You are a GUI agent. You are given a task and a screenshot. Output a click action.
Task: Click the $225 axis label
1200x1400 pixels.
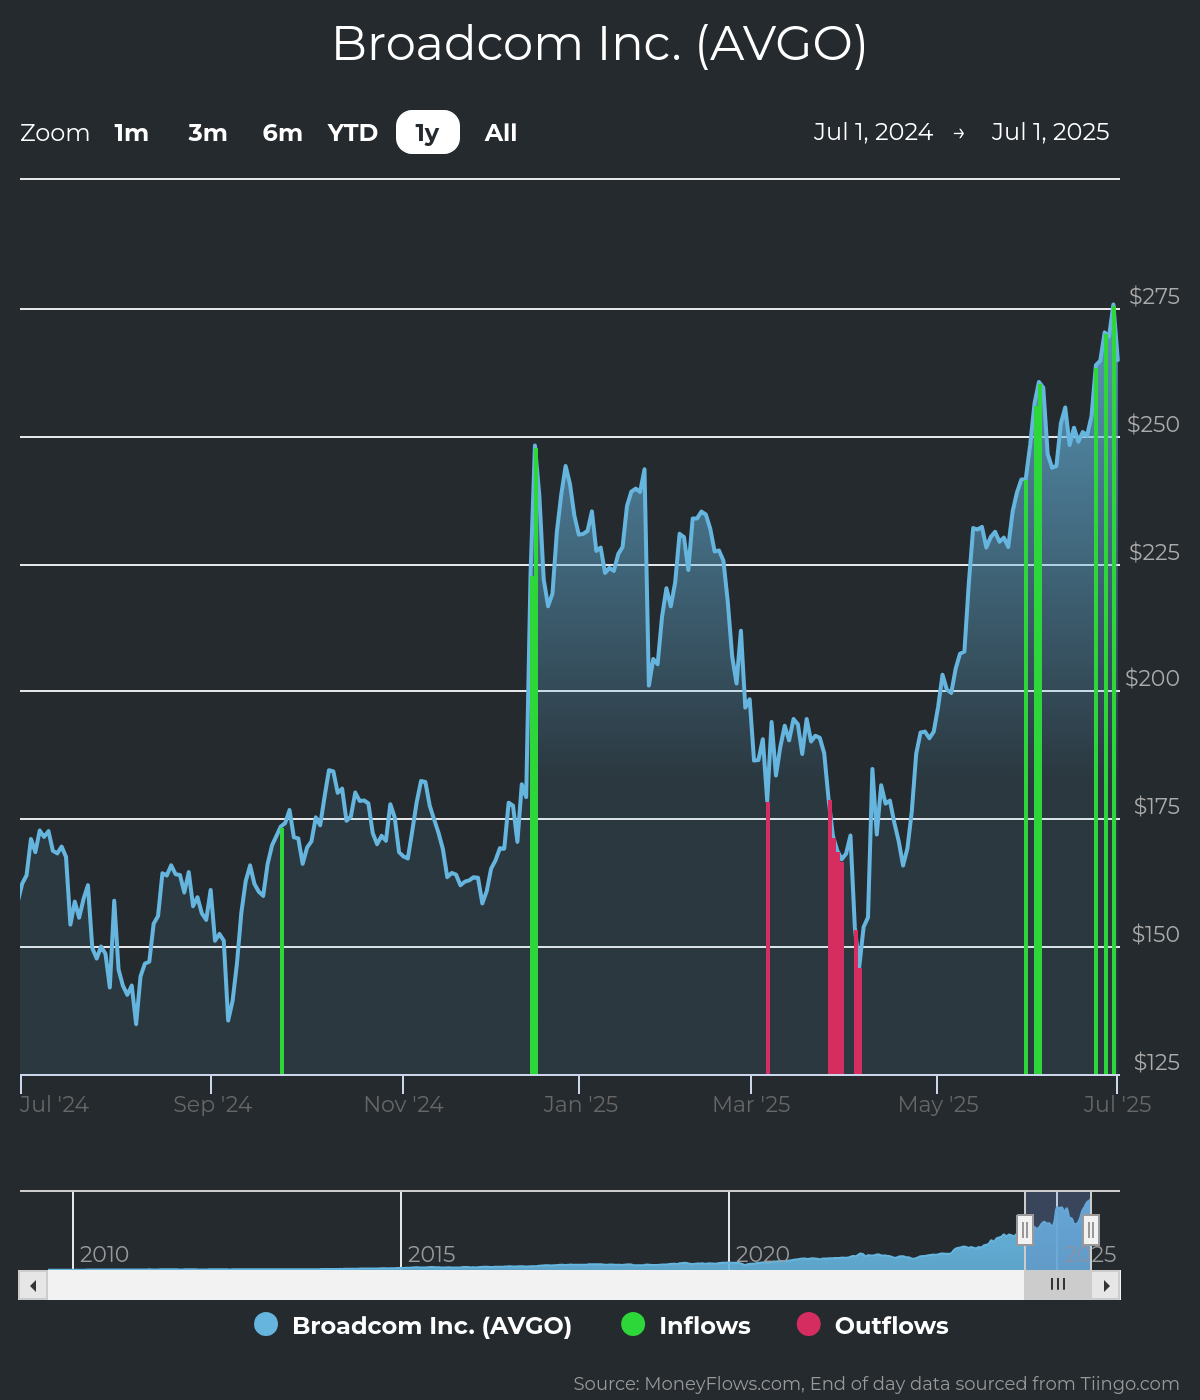[x=1154, y=552]
